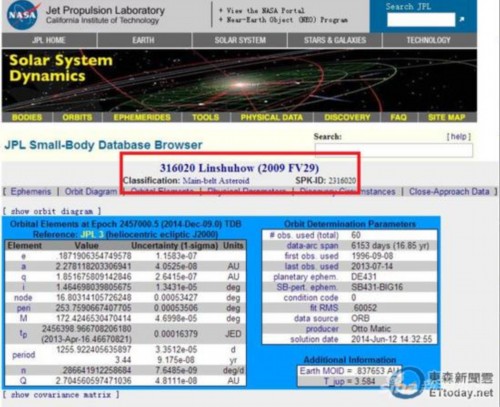Open the TECHNOLOGY tab
The image size is (500, 407).
tap(428, 40)
